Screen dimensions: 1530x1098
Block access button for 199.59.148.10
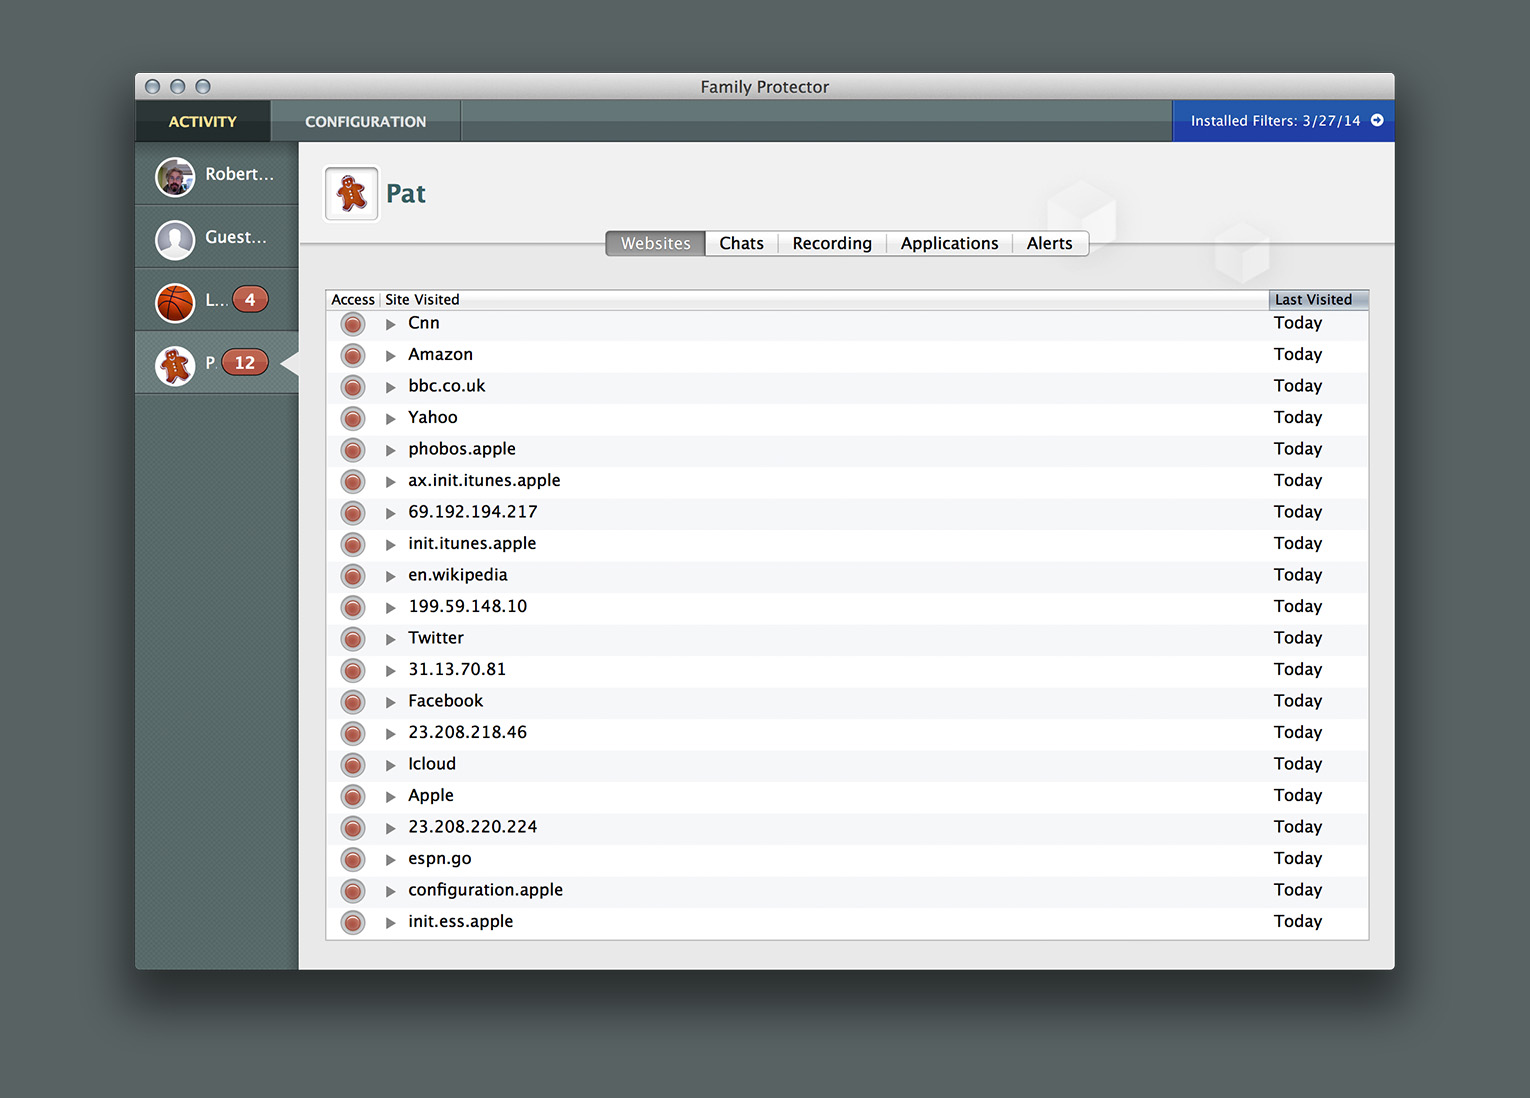tap(353, 607)
